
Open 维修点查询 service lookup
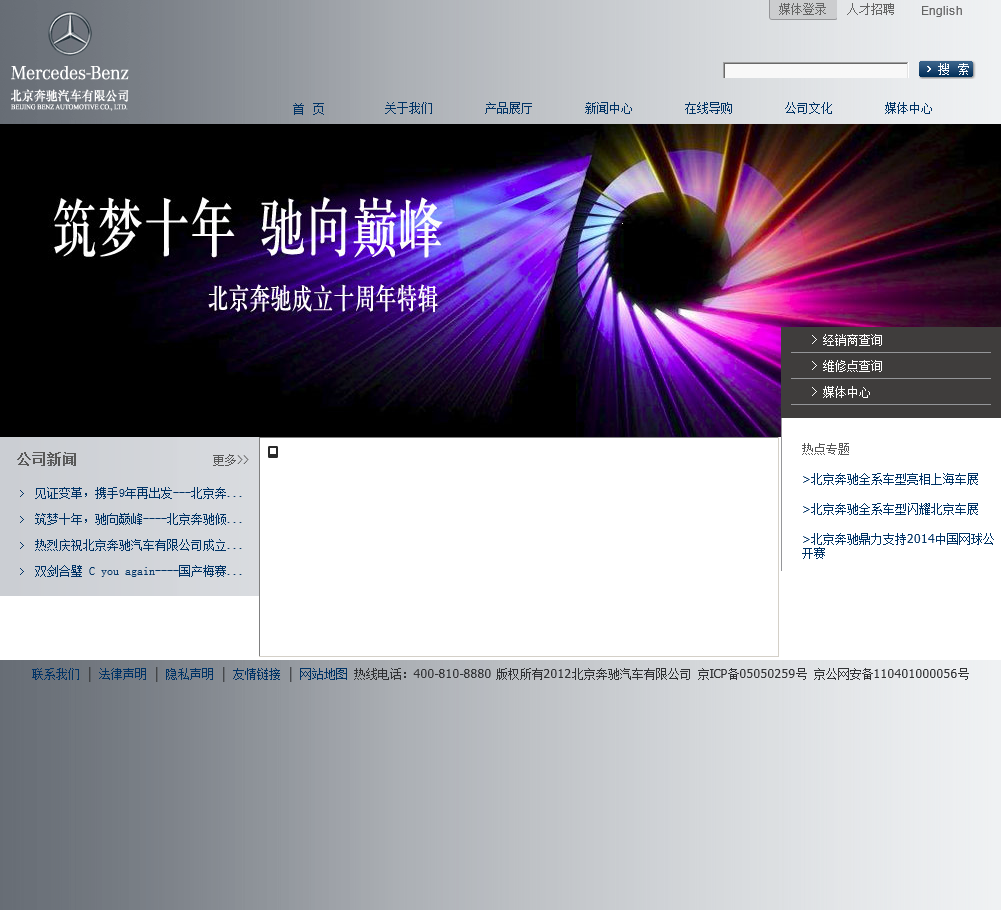852,366
